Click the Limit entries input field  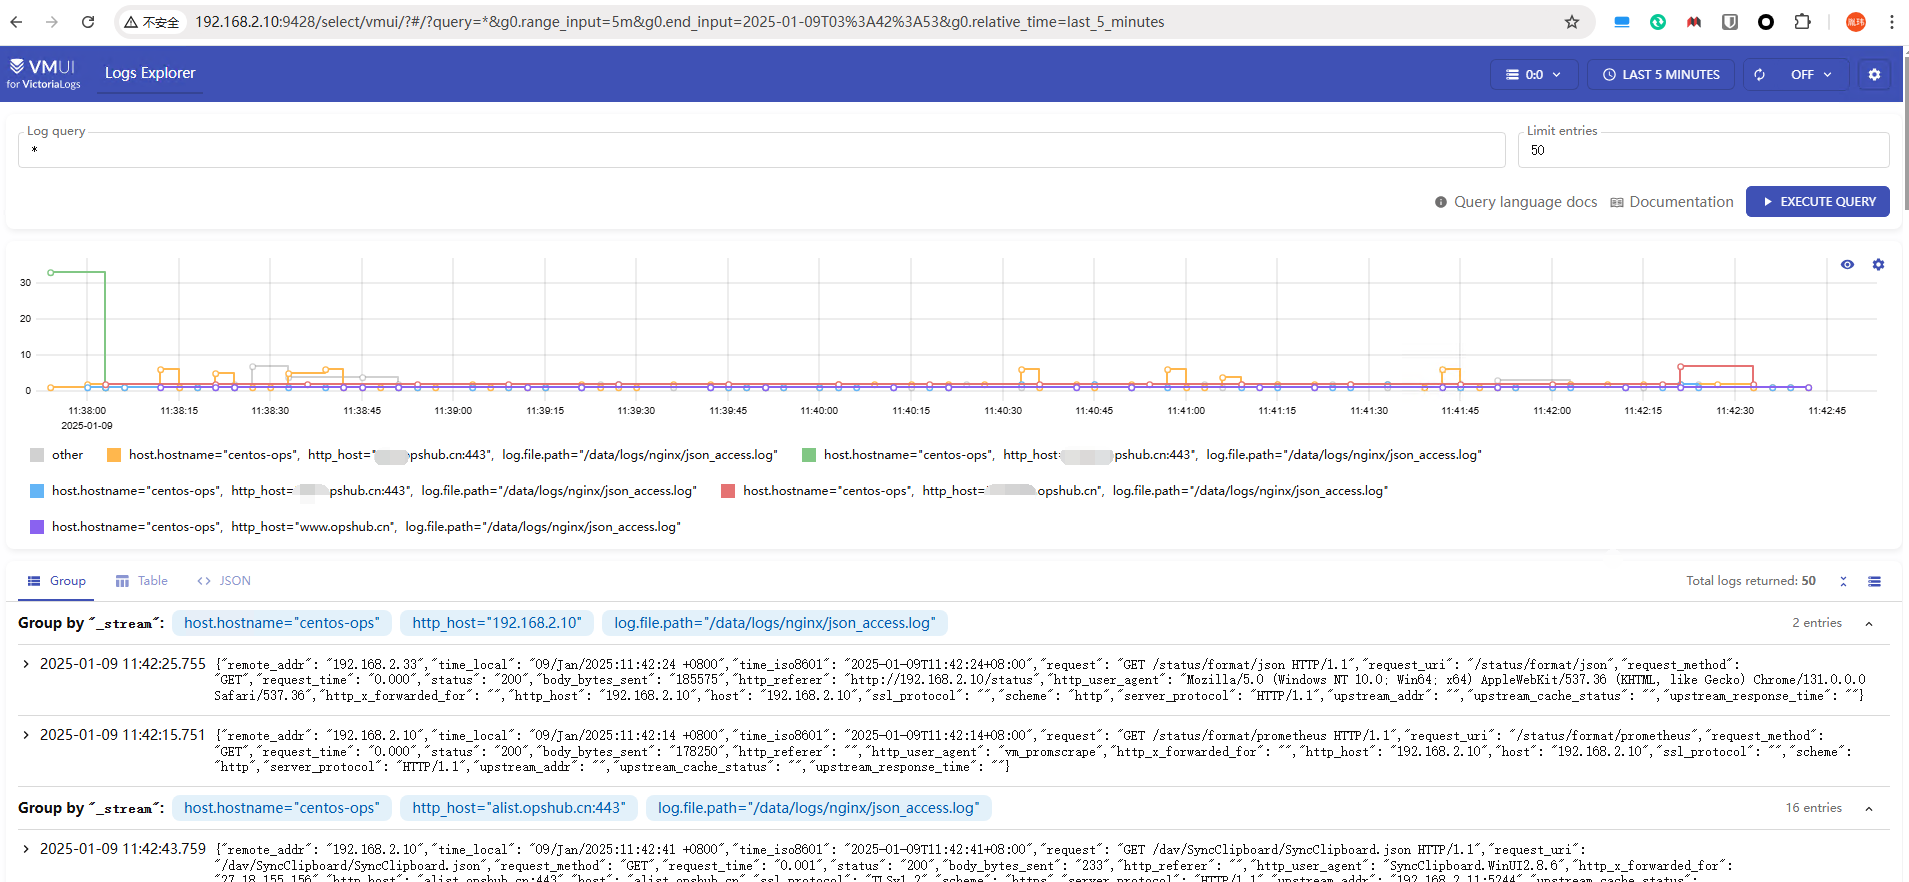click(1702, 150)
